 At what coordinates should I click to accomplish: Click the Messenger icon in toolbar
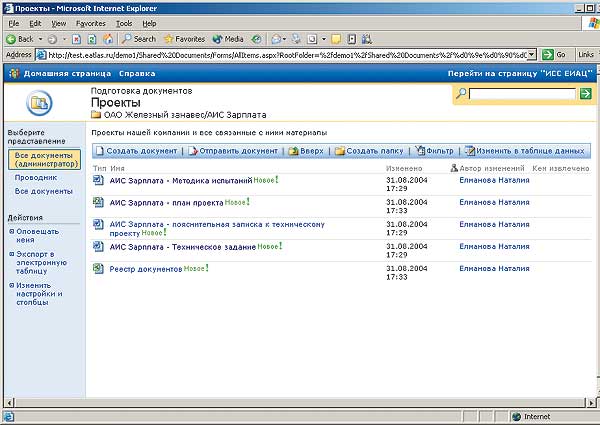(367, 39)
